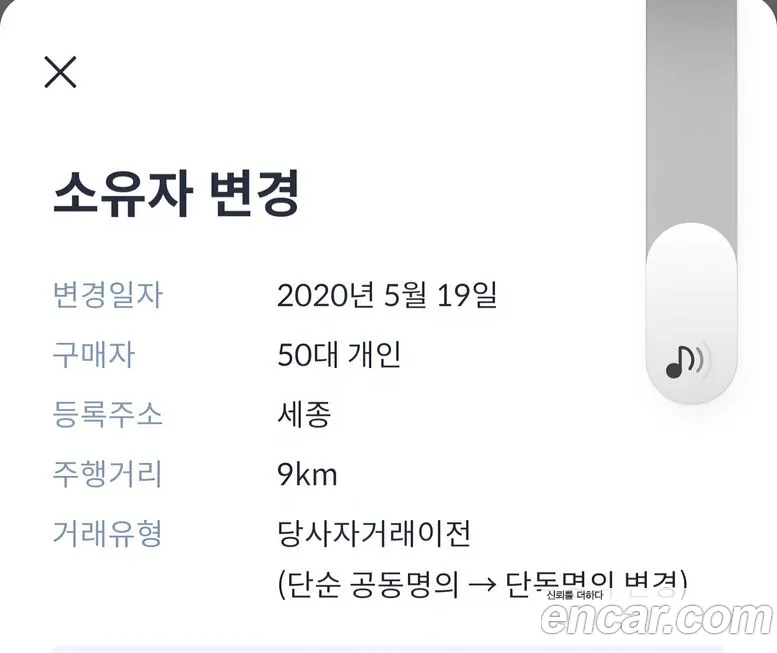Tap the music note volume icon
Image resolution: width=777 pixels, height=653 pixels.
pyautogui.click(x=686, y=361)
